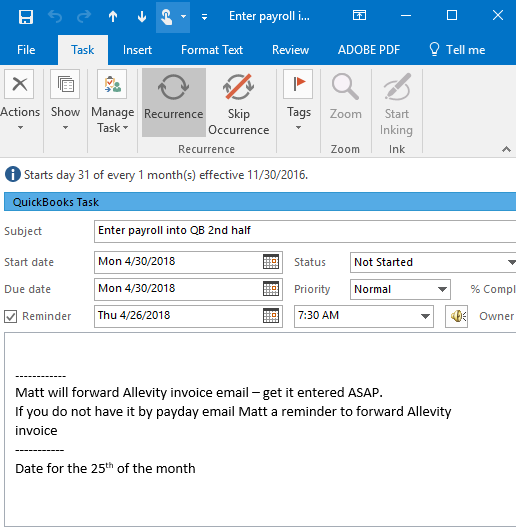Screen dimensions: 516x529
Task: Click the recurrence info icon in the info bar
Action: click(x=13, y=175)
